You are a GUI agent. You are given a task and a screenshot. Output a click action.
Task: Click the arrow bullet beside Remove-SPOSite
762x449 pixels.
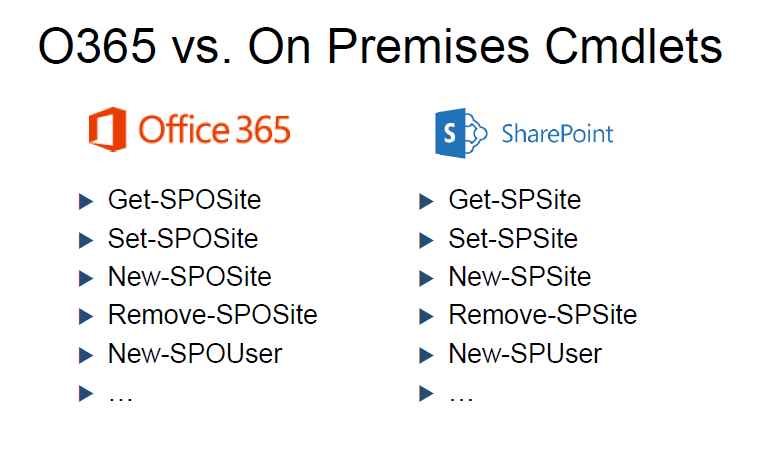point(86,316)
